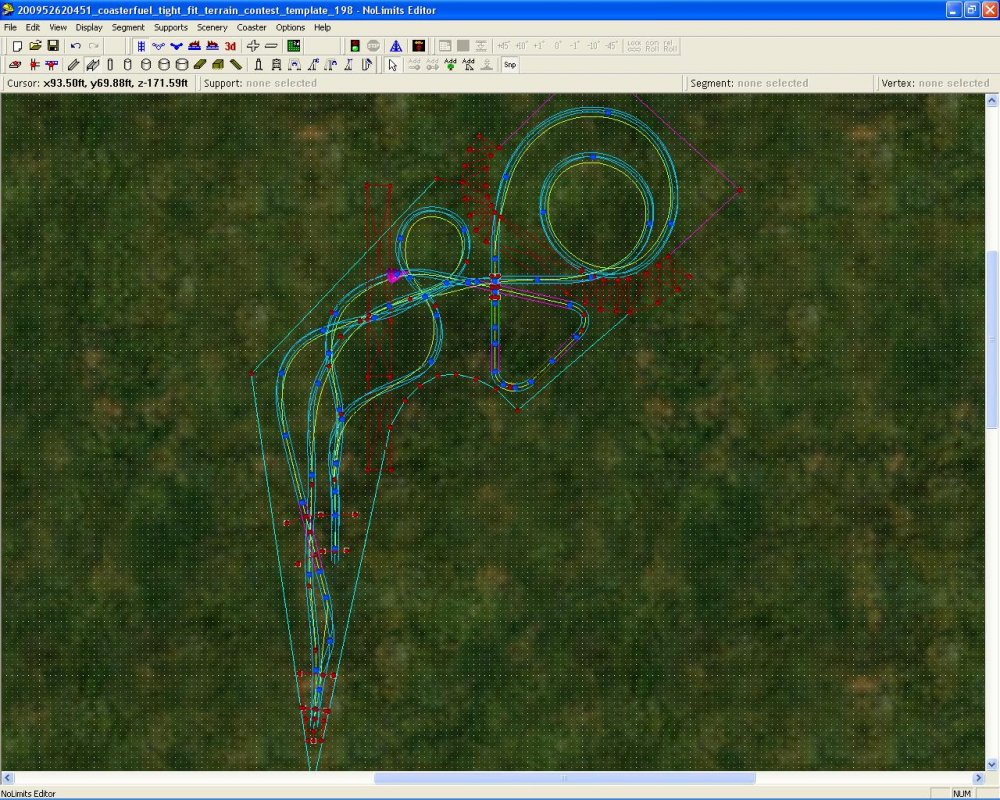Viewport: 1000px width, 800px height.
Task: Undo the last edit
Action: coord(75,46)
